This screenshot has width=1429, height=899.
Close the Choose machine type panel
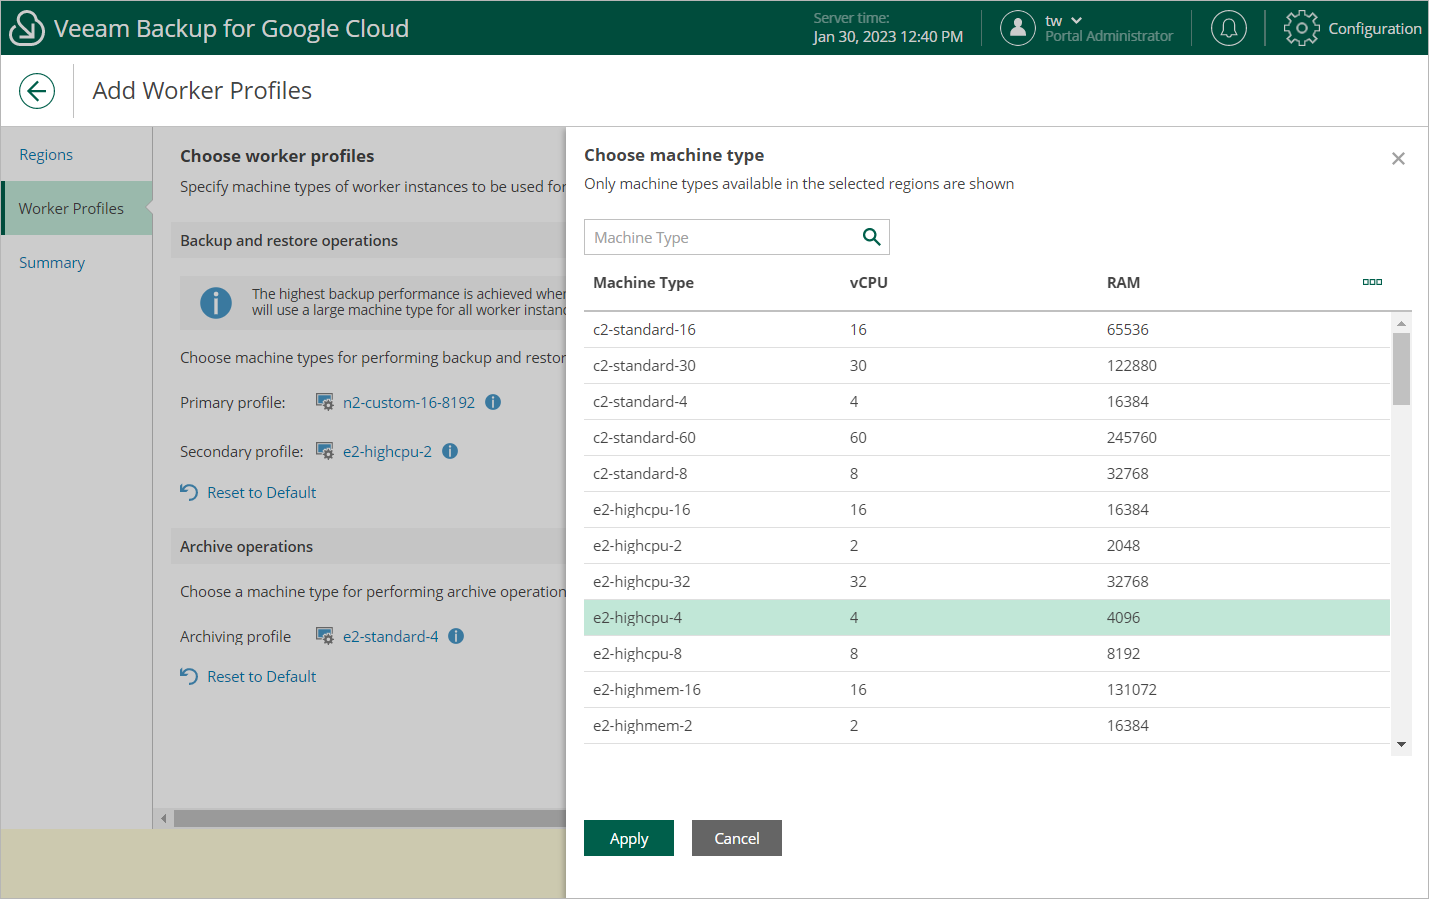click(x=1398, y=159)
